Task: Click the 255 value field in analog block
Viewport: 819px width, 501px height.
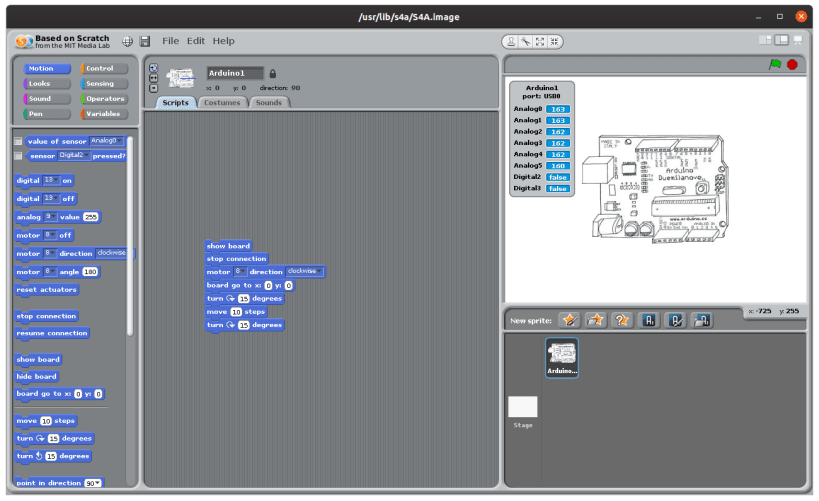Action: point(91,217)
